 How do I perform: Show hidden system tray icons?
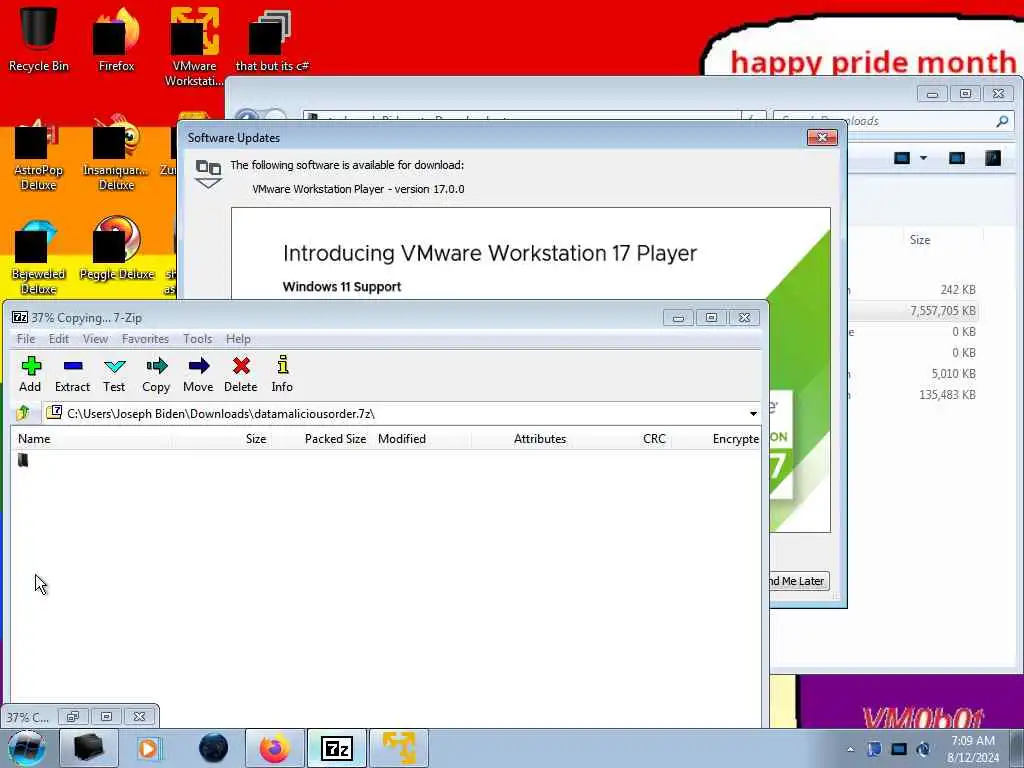pos(850,749)
